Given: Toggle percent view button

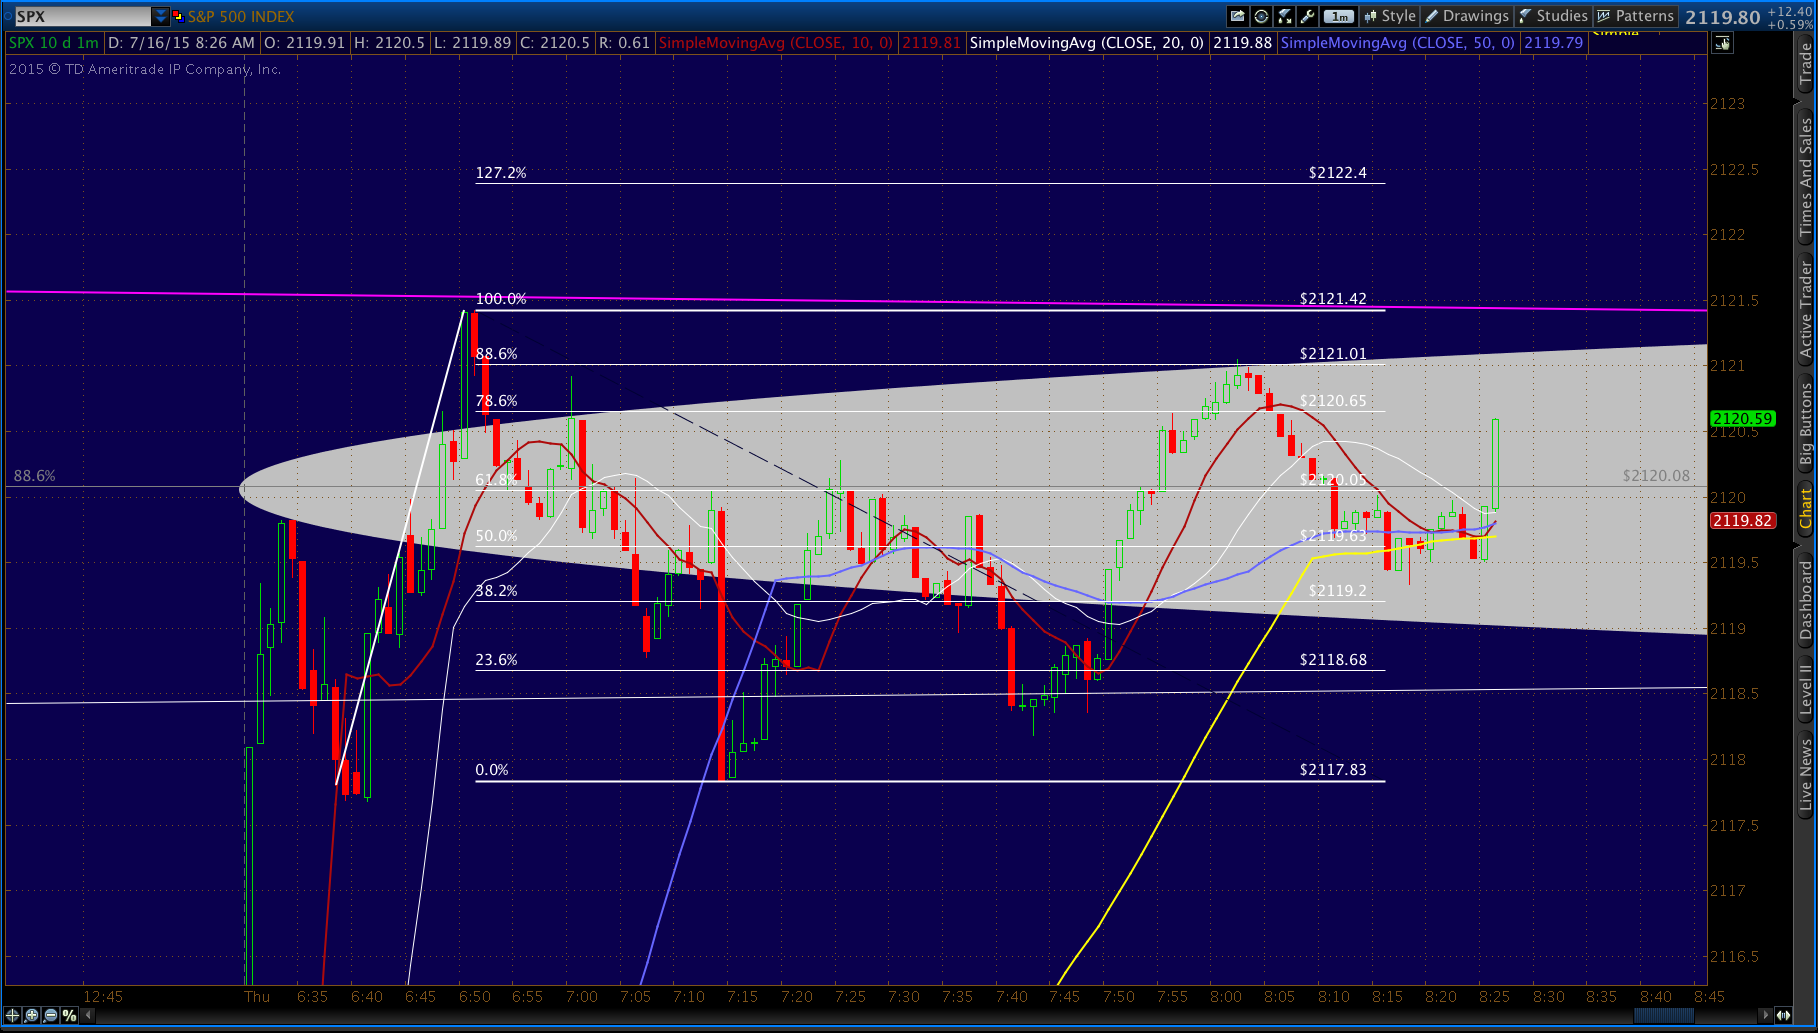Looking at the screenshot, I should point(69,1015).
